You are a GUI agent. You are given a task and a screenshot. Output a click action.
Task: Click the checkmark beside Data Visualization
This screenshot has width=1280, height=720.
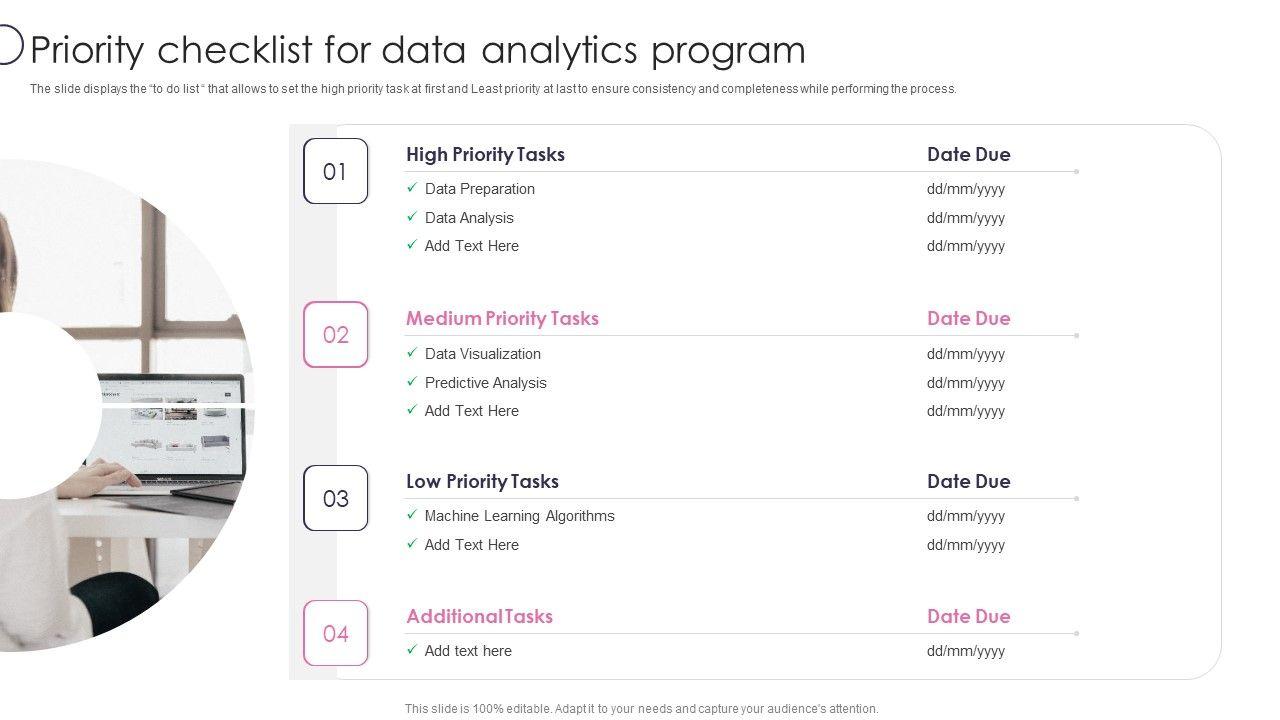tap(412, 353)
